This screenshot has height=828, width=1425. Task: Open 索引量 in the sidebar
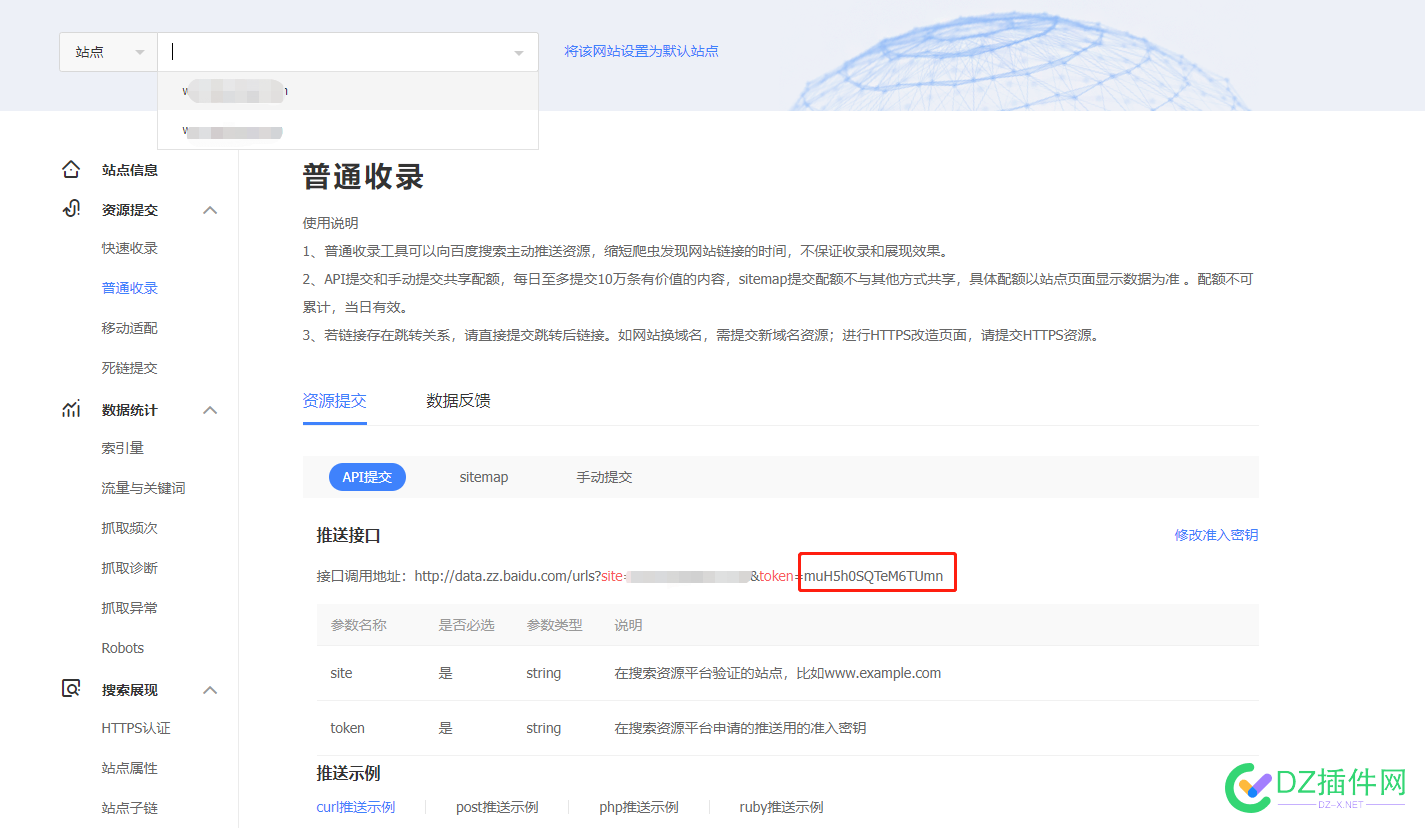(123, 448)
